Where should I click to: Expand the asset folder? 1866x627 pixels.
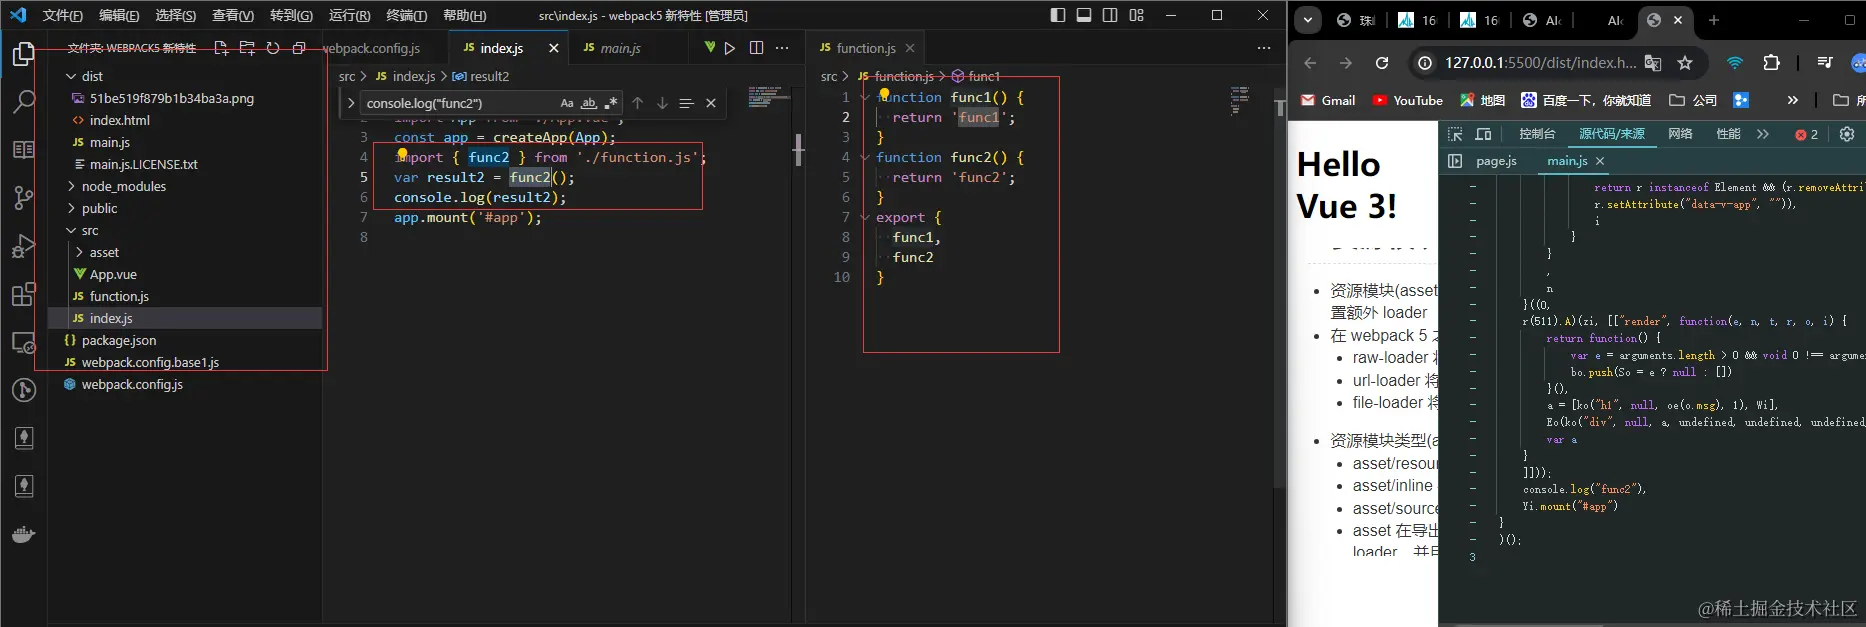point(79,252)
